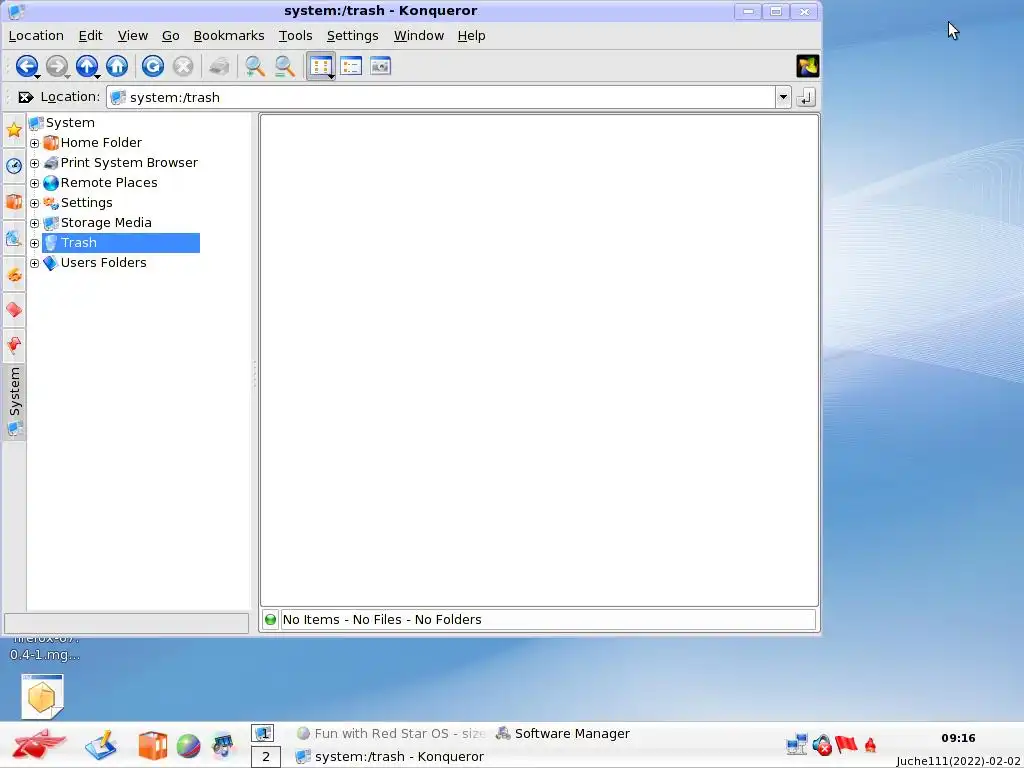Click the Konqueror animated logo icon

tap(807, 66)
